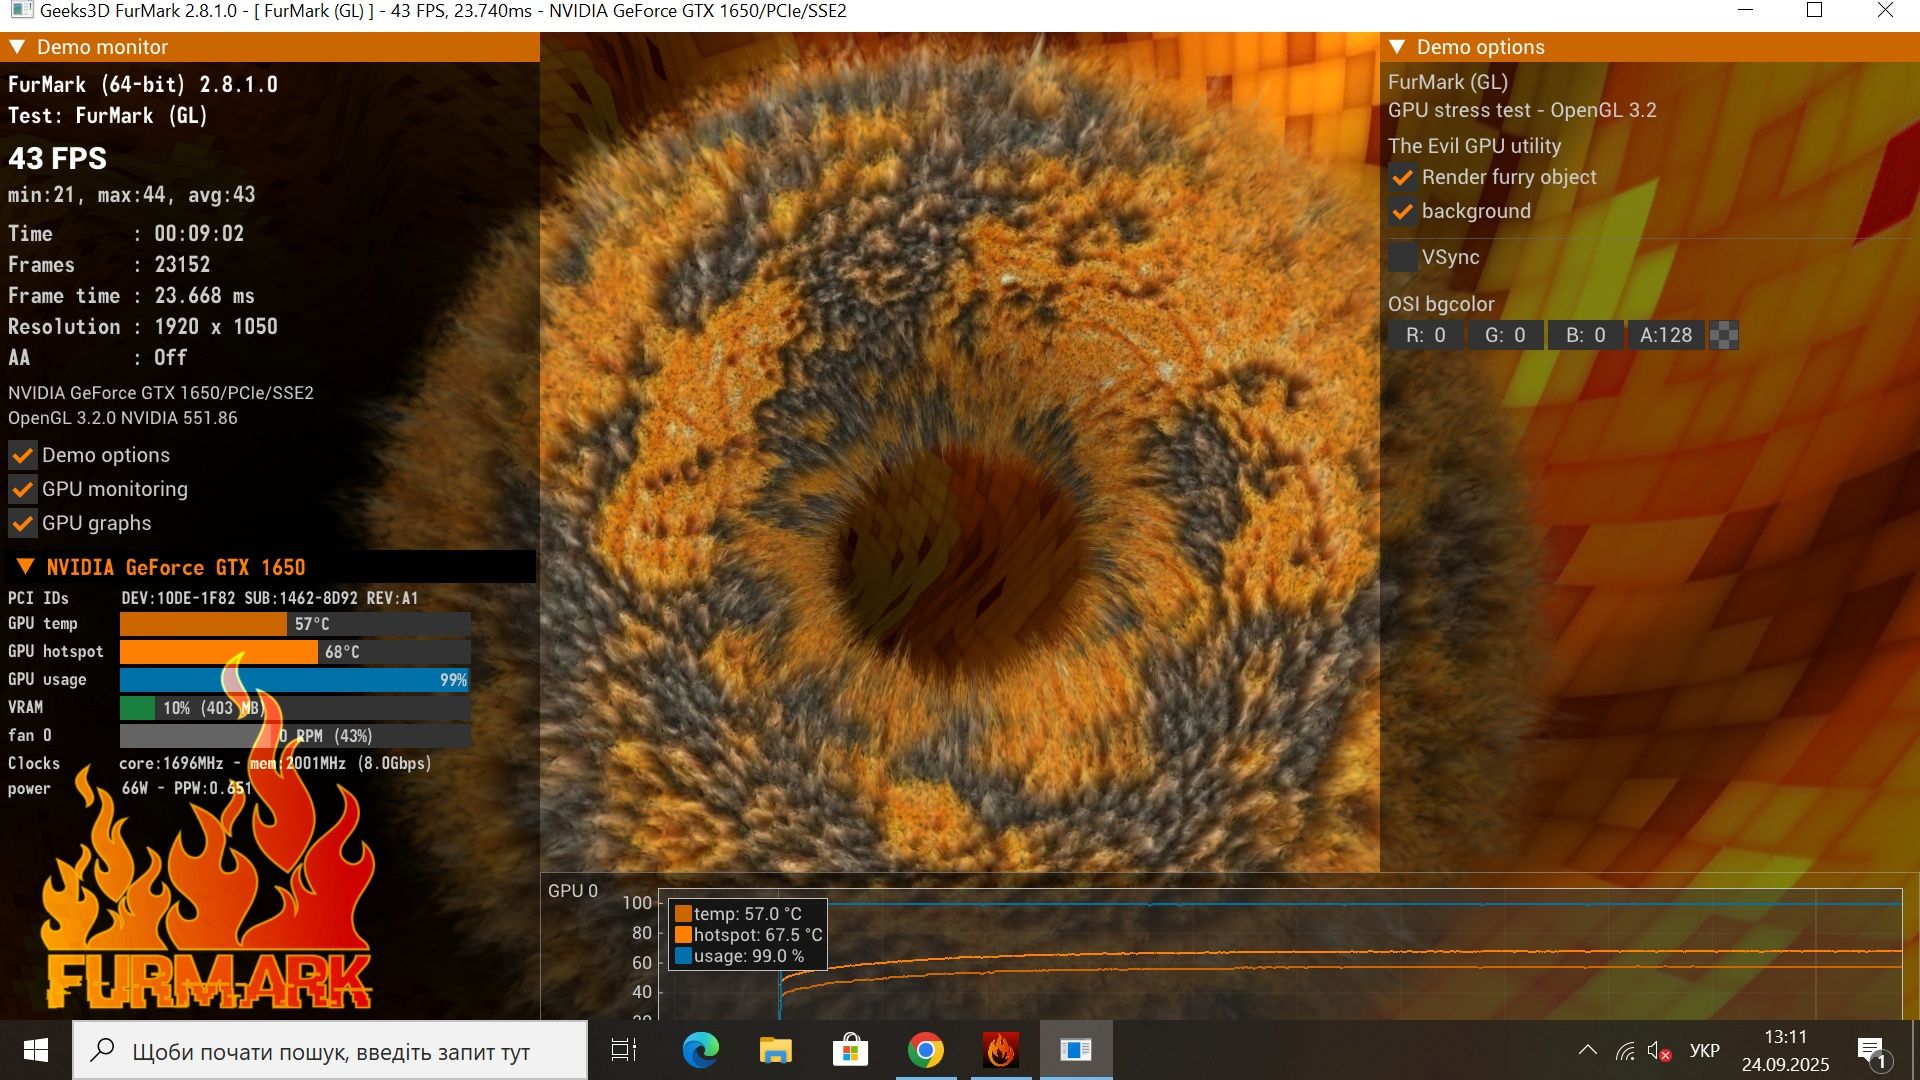Toggle the GPU graphs checkbox
Image resolution: width=1920 pixels, height=1080 pixels.
[x=23, y=524]
